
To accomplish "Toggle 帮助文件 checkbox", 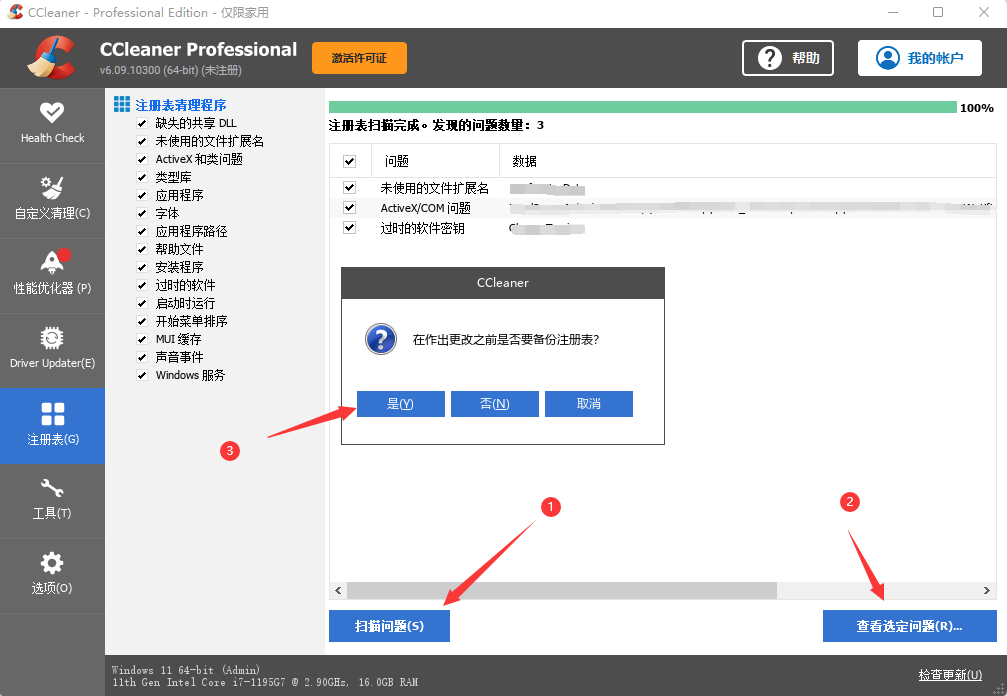I will [142, 249].
